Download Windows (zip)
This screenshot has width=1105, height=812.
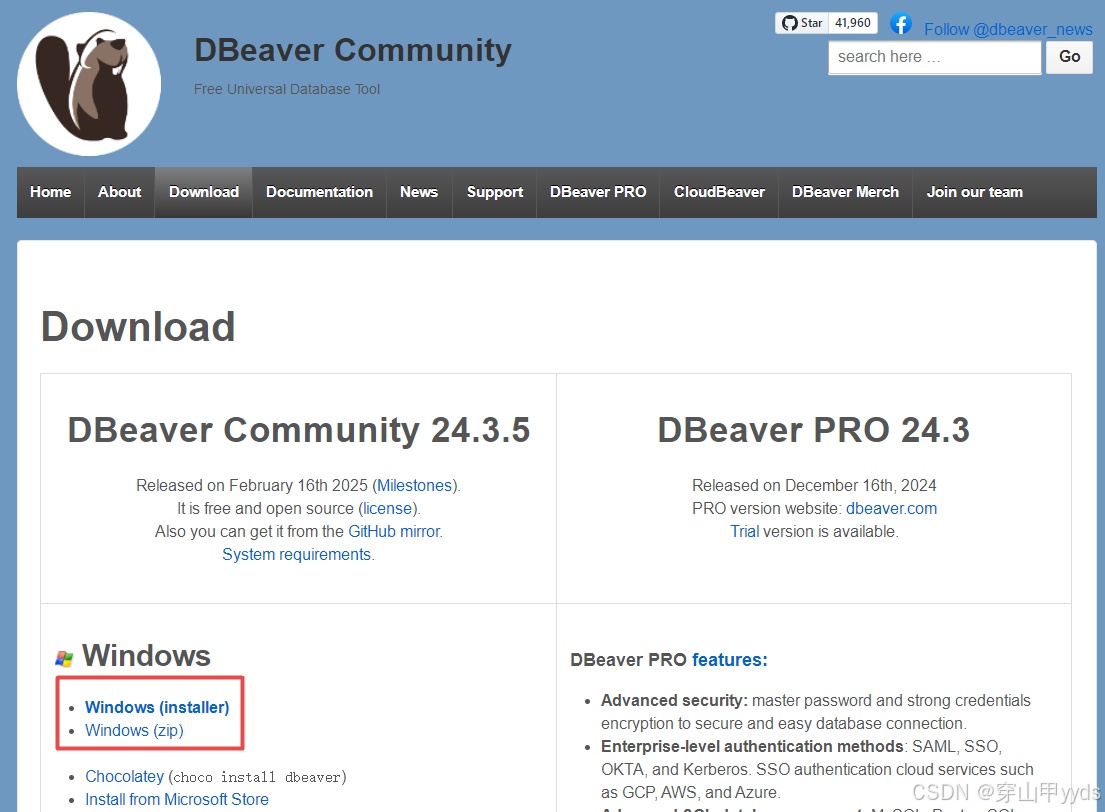[x=134, y=731]
